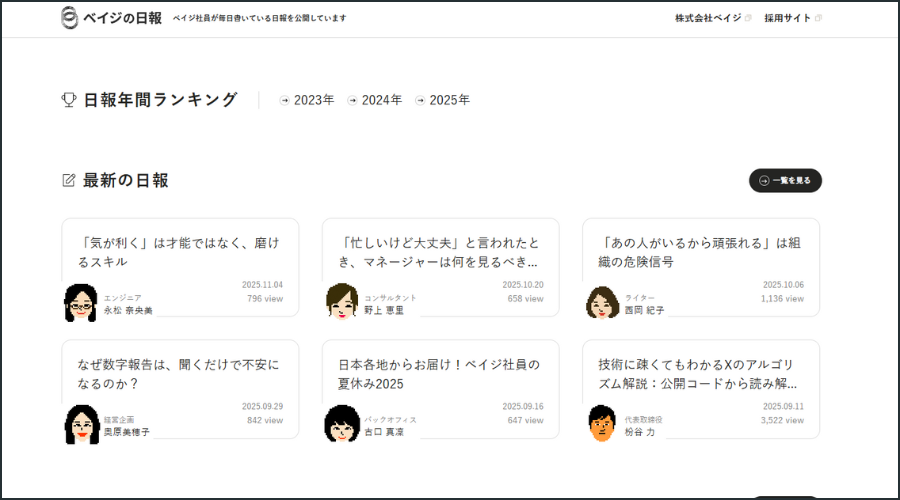Click the trophy icon by 日報年間ランキング
Screen dimensions: 900x500
69,100
